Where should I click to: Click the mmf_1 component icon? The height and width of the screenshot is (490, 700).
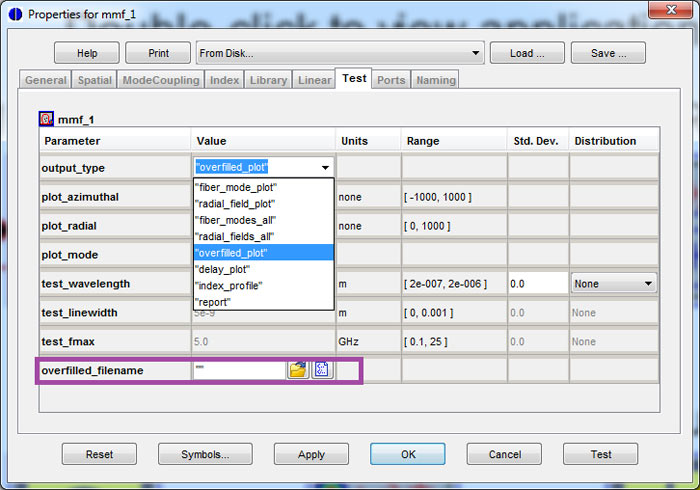click(x=46, y=118)
